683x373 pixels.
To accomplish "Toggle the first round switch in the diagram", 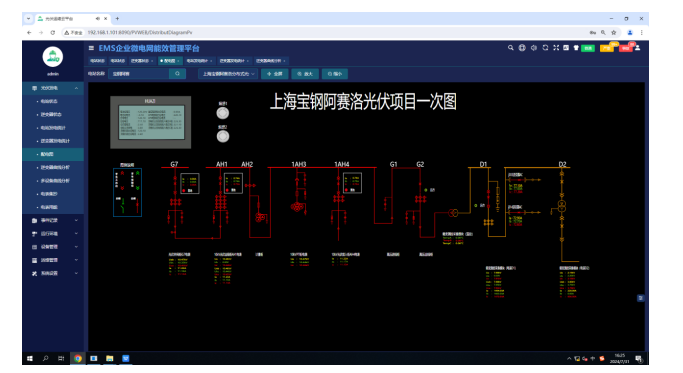I will (223, 113).
